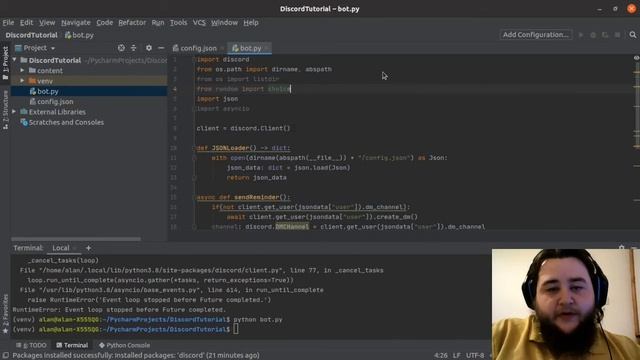The image size is (640, 360).
Task: Click in the terminal command prompt
Action: pyautogui.click(x=236, y=329)
